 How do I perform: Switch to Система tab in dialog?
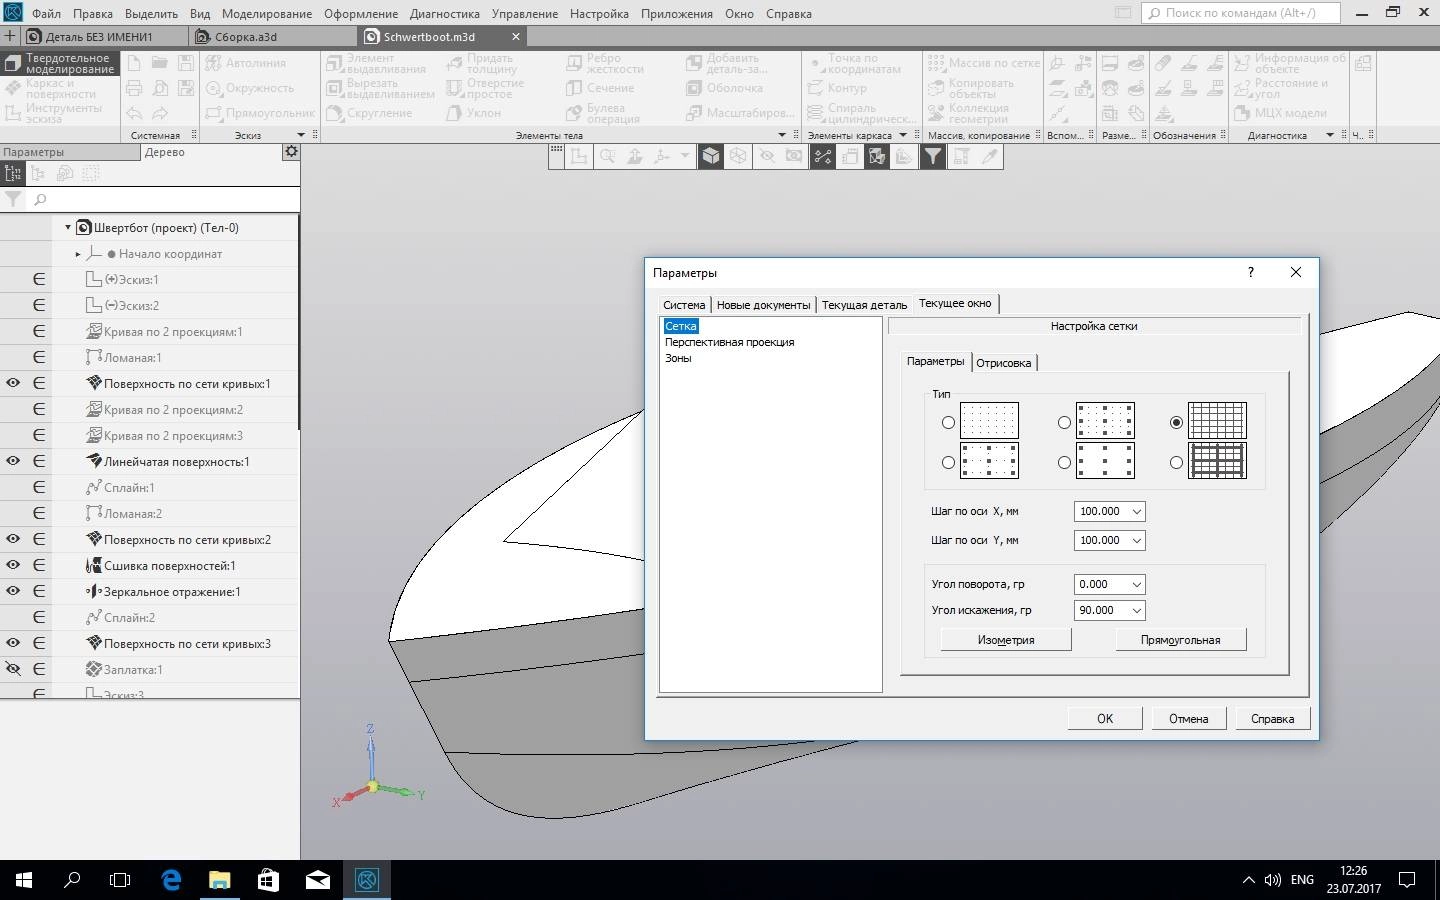coord(684,305)
